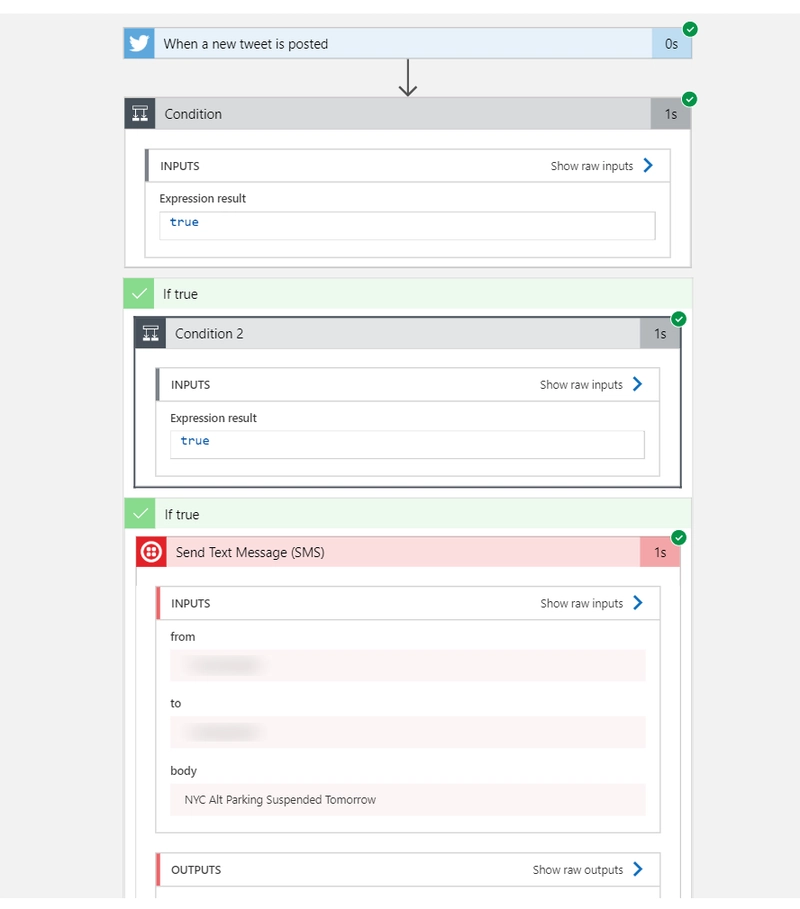Screen dimensions: 800x909
Task: Click the Condition 2 step icon
Action: click(150, 334)
